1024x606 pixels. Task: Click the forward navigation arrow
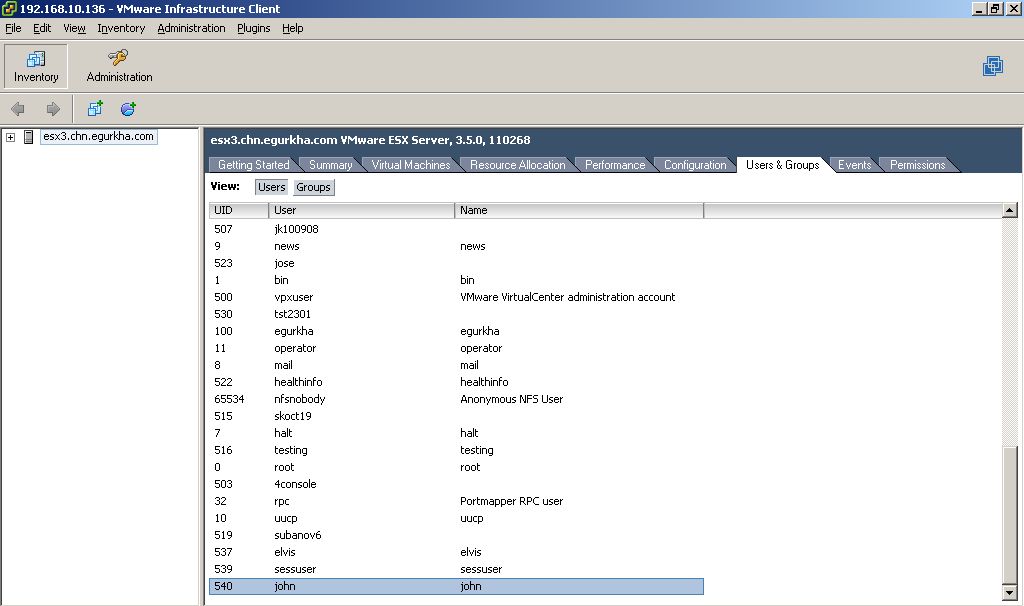53,109
